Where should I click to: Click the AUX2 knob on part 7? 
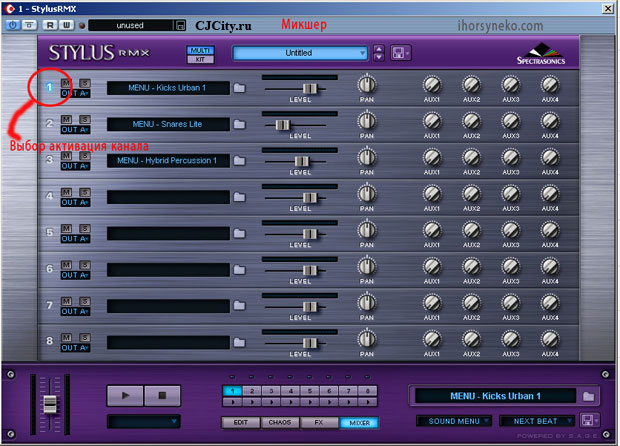[x=471, y=303]
